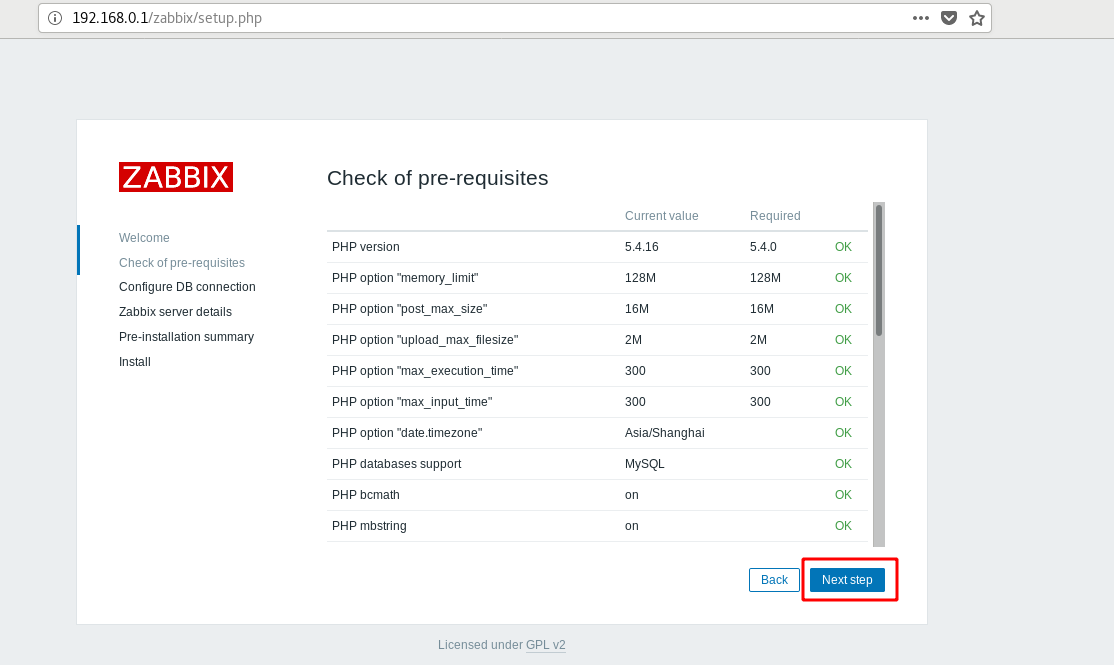
Task: Click the Back button
Action: tap(774, 580)
